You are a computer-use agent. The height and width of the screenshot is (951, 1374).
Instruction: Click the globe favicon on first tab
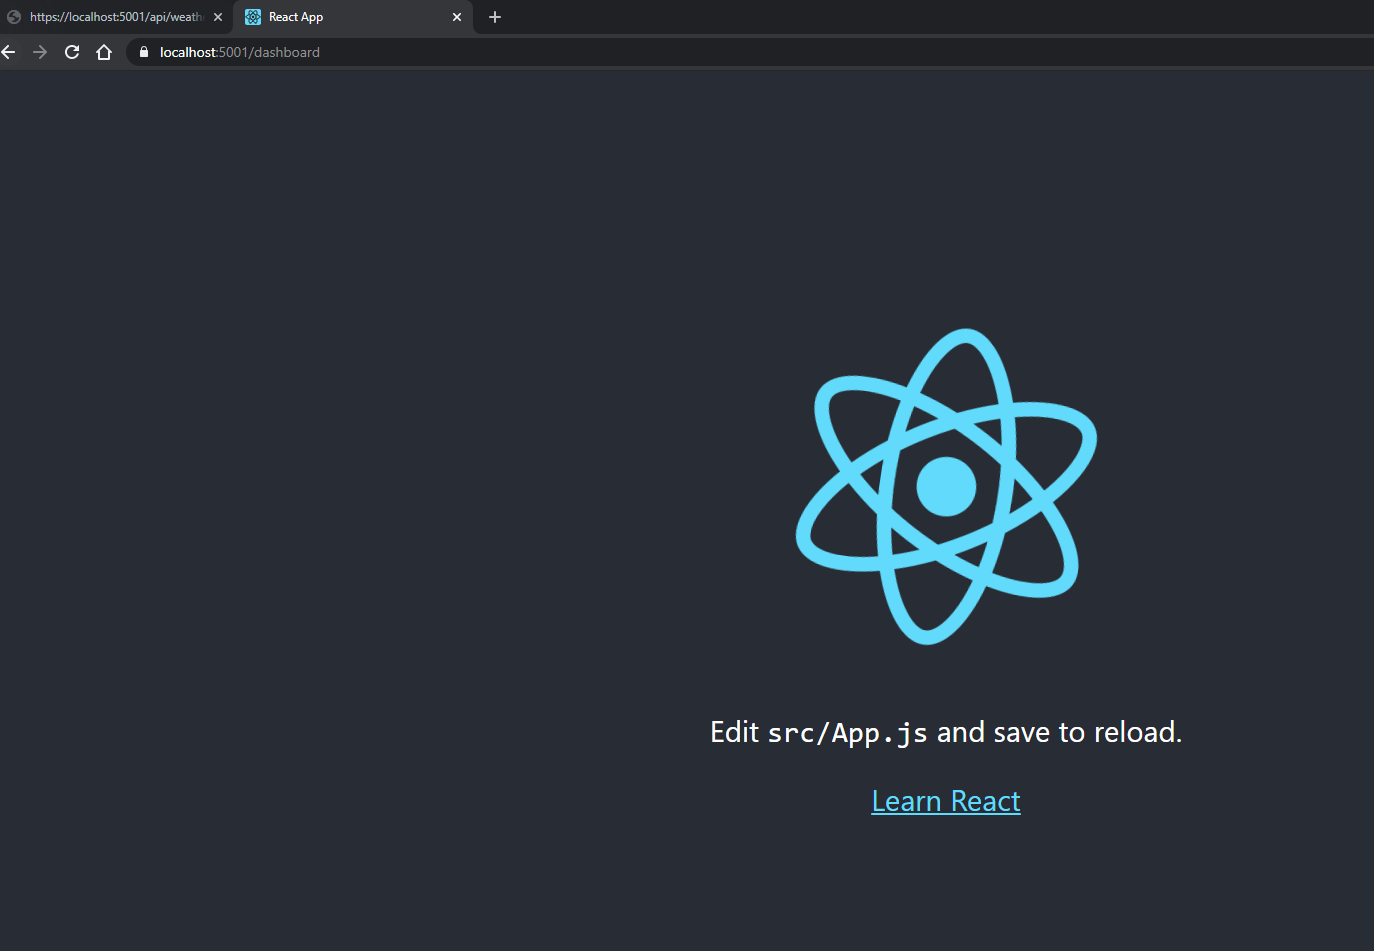click(14, 17)
